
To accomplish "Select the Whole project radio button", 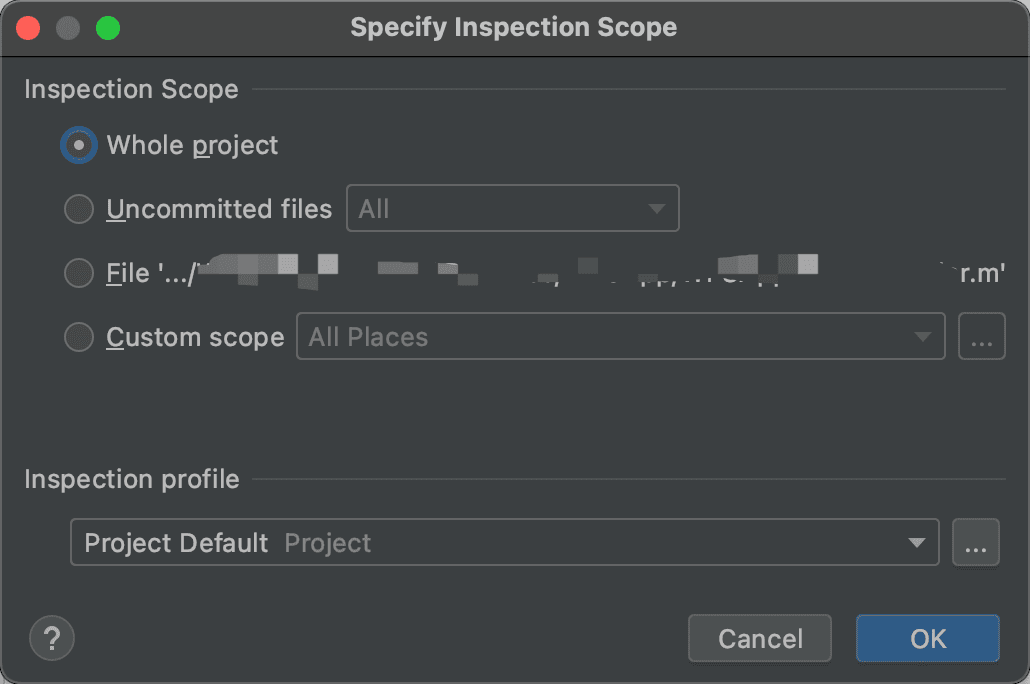I will [79, 145].
